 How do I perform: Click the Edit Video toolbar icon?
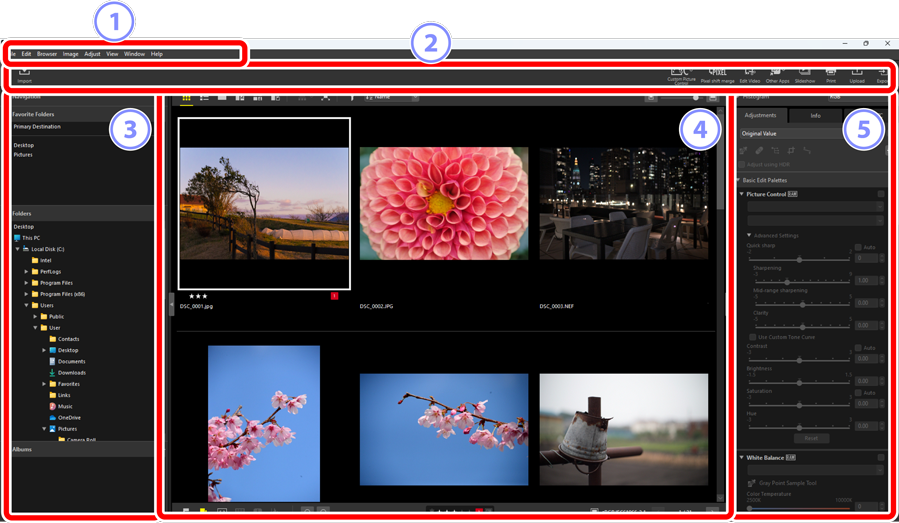point(749,74)
